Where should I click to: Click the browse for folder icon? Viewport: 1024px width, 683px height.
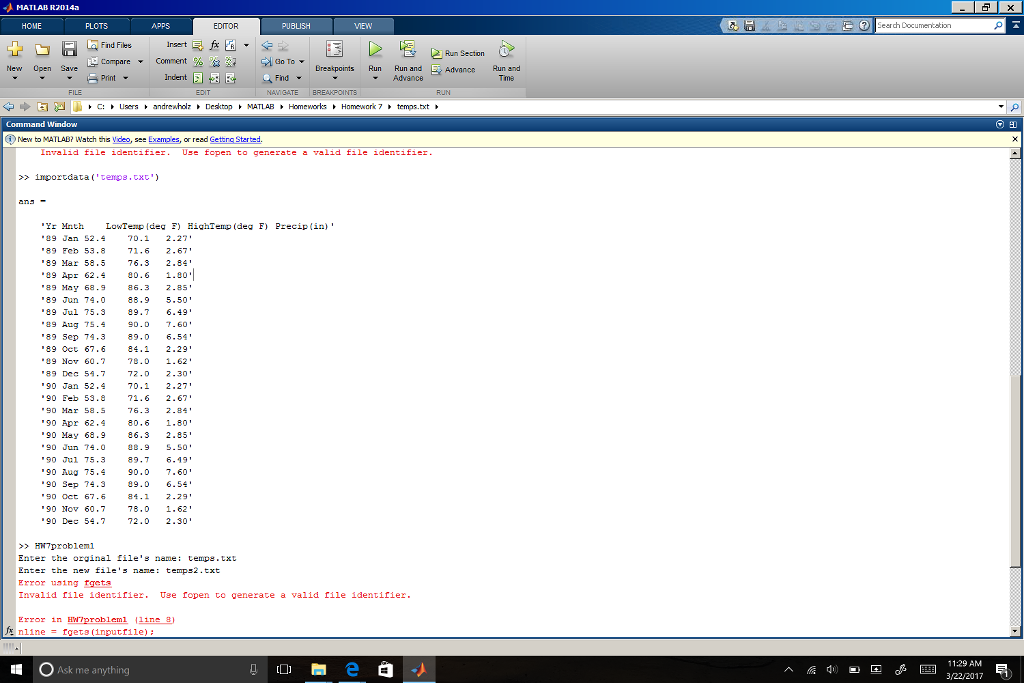pyautogui.click(x=59, y=106)
